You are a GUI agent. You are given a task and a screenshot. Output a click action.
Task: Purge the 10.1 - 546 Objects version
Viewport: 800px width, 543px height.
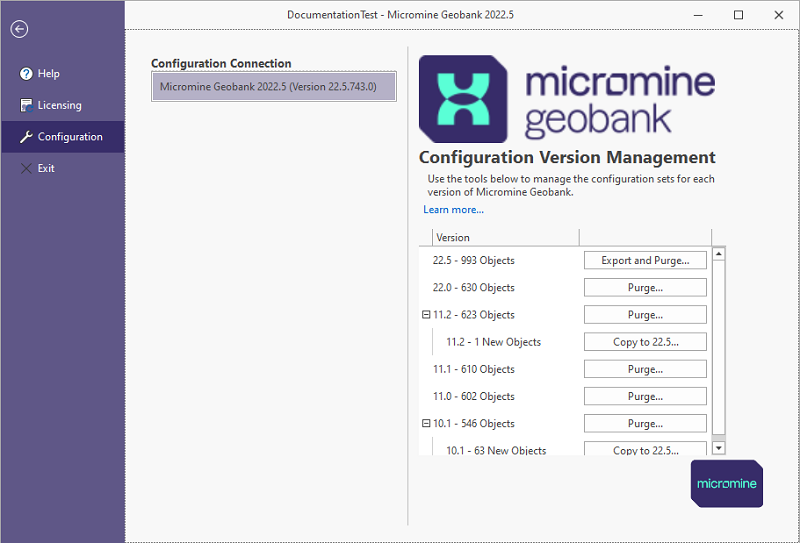[x=645, y=424]
